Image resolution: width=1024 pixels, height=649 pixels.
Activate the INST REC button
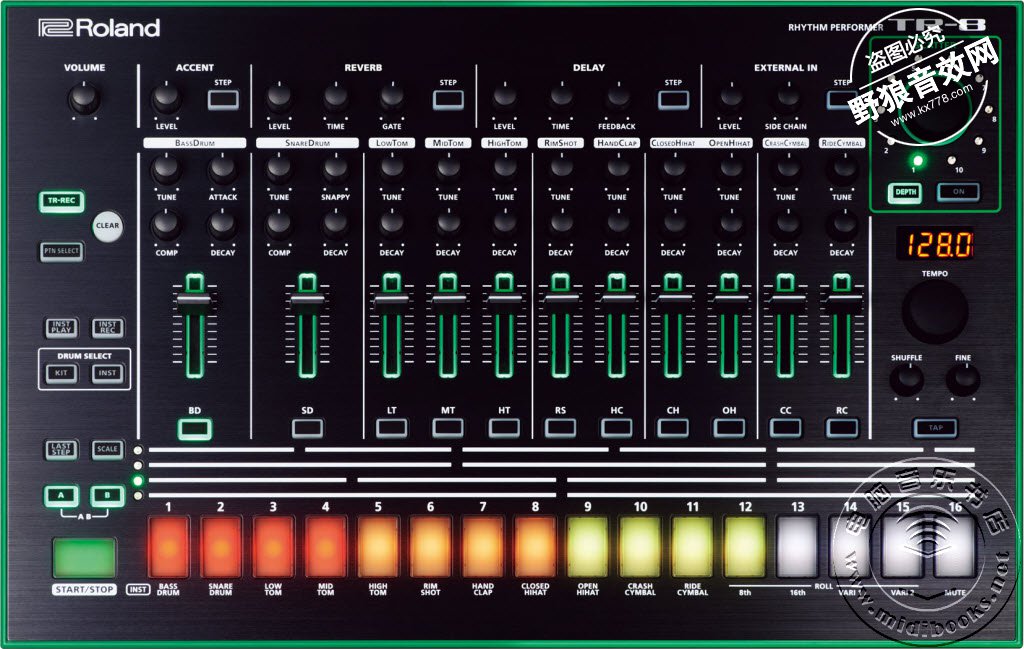pos(107,327)
